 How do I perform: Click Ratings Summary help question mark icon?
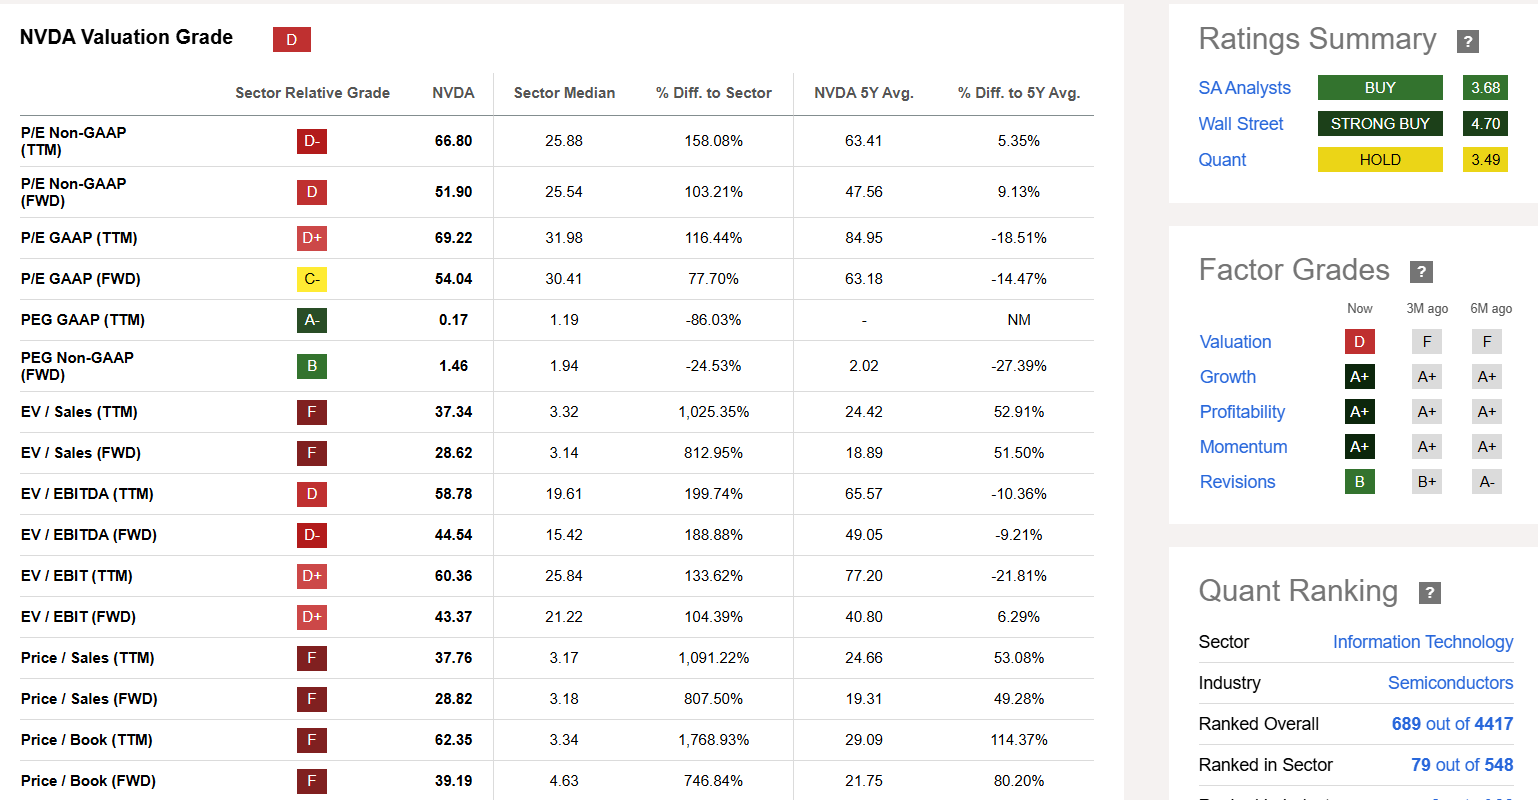pos(1467,41)
